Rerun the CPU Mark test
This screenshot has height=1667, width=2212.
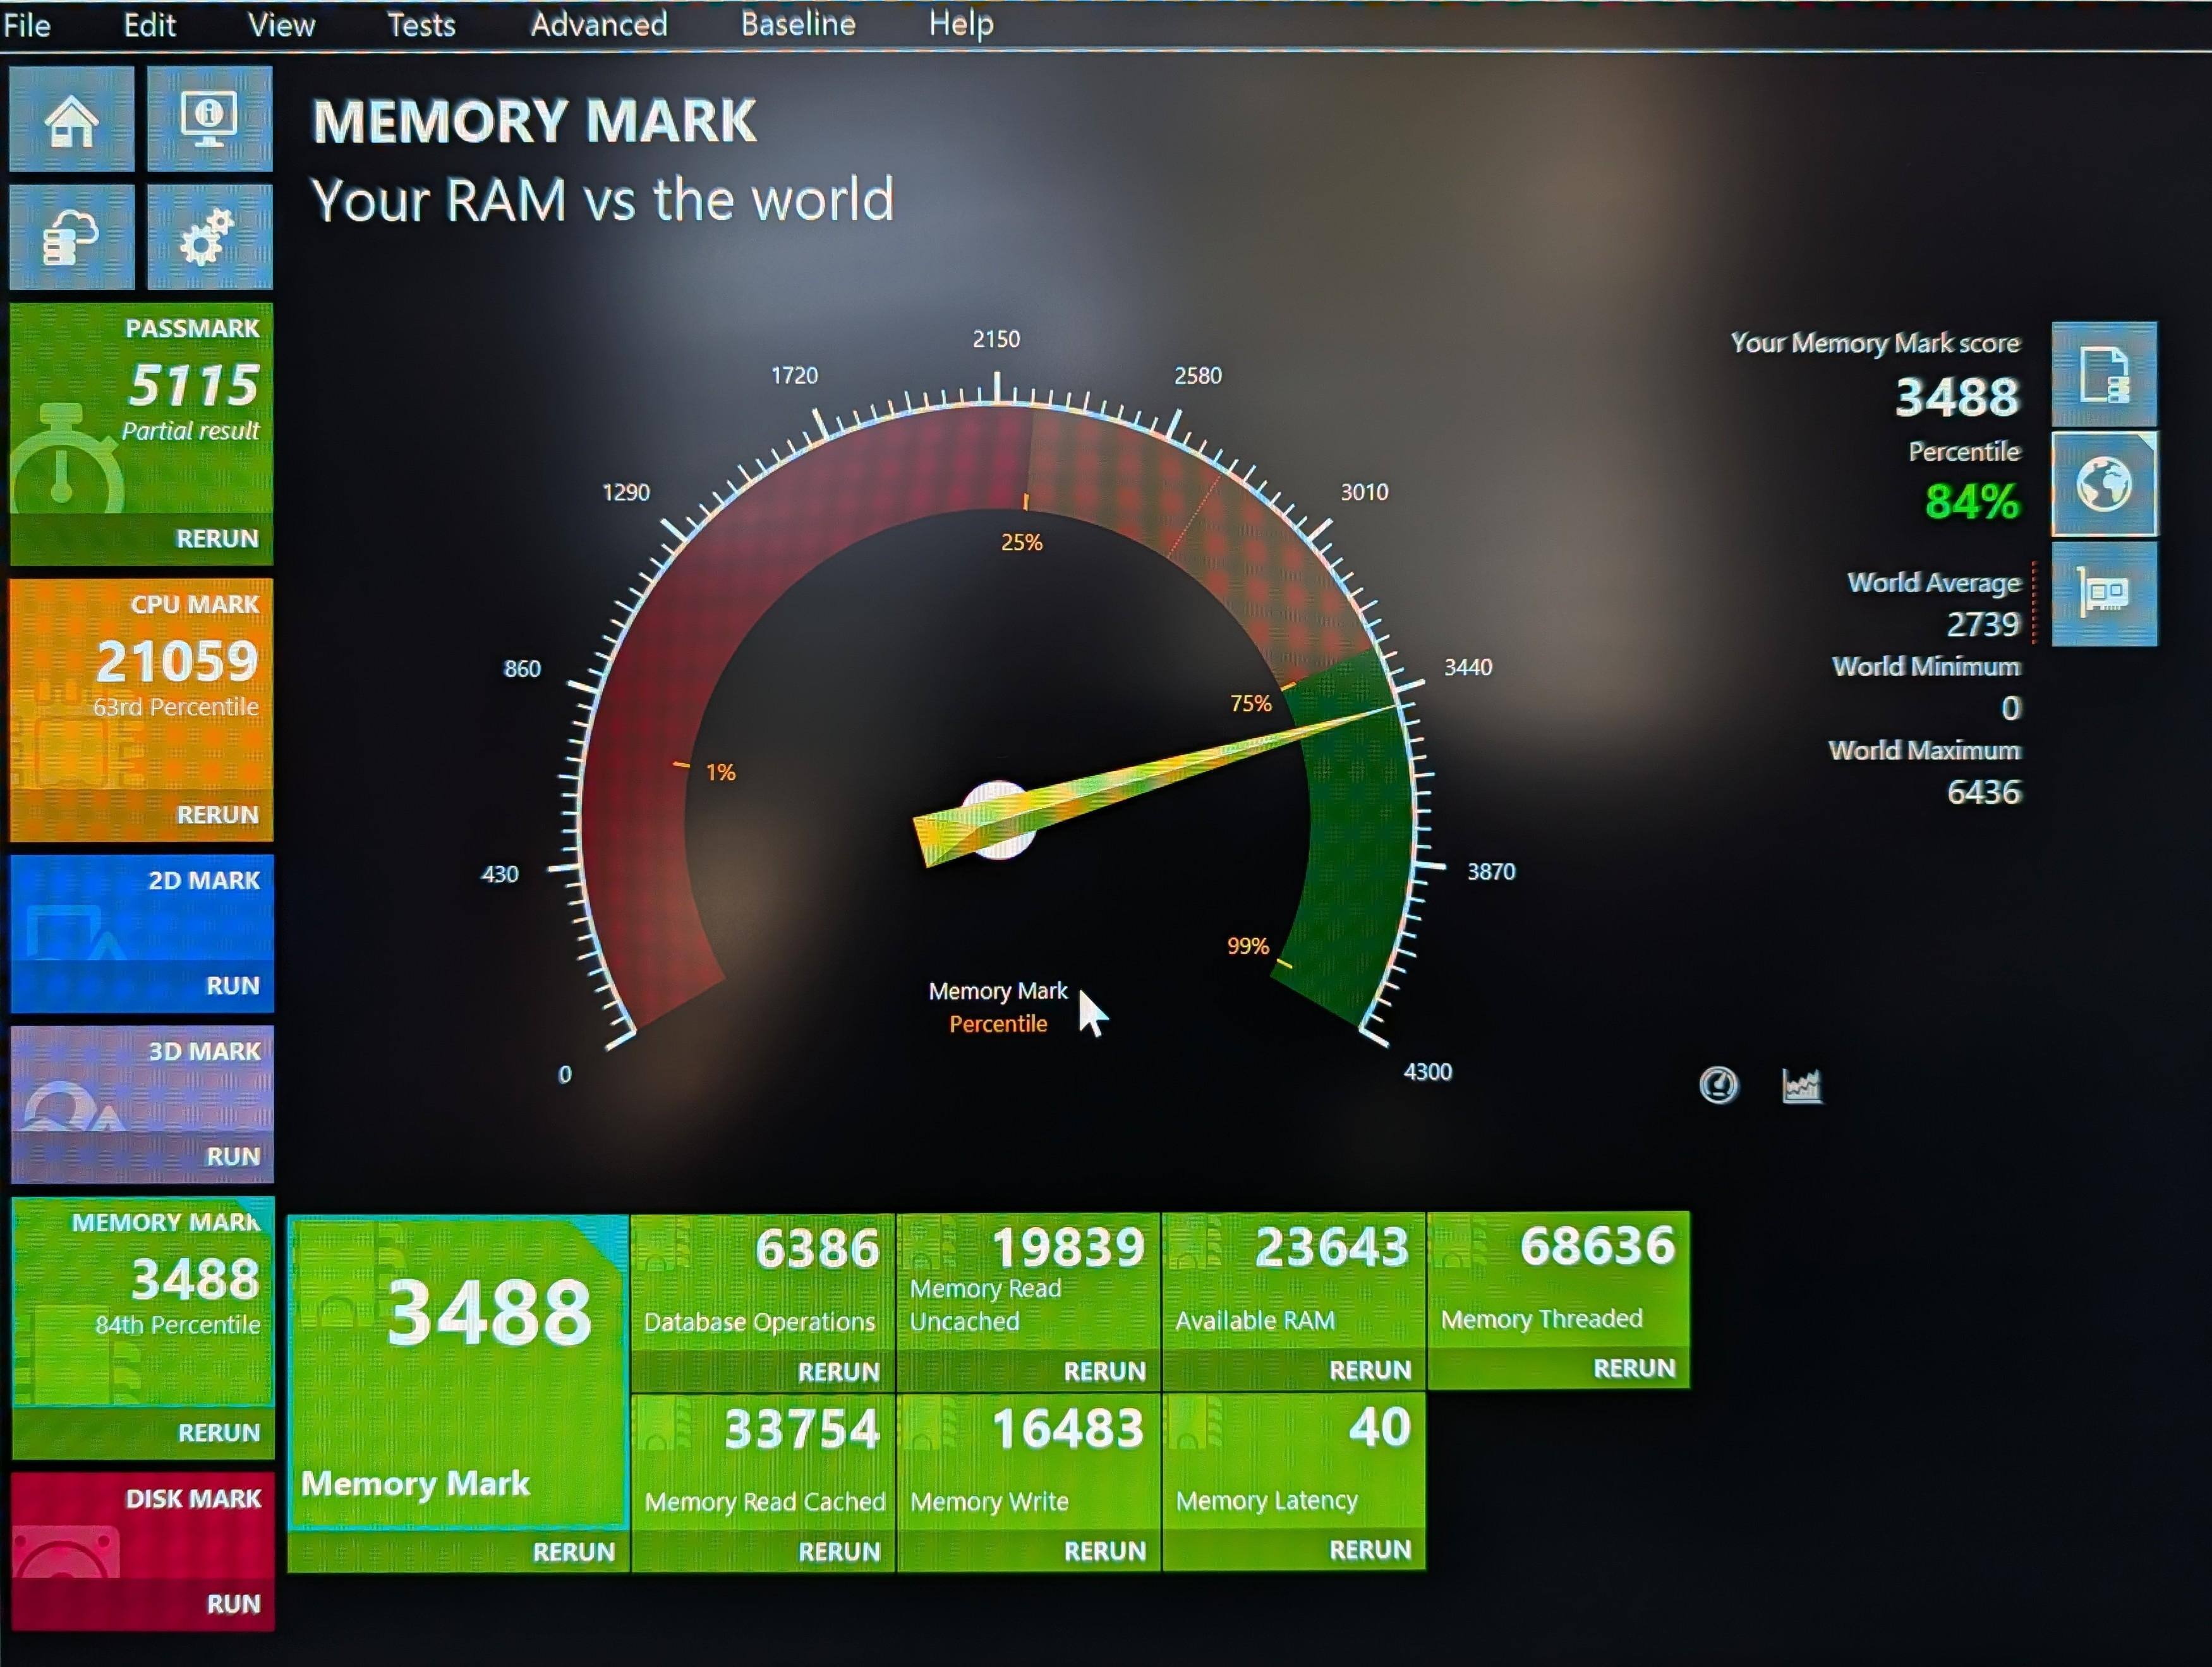(x=217, y=815)
